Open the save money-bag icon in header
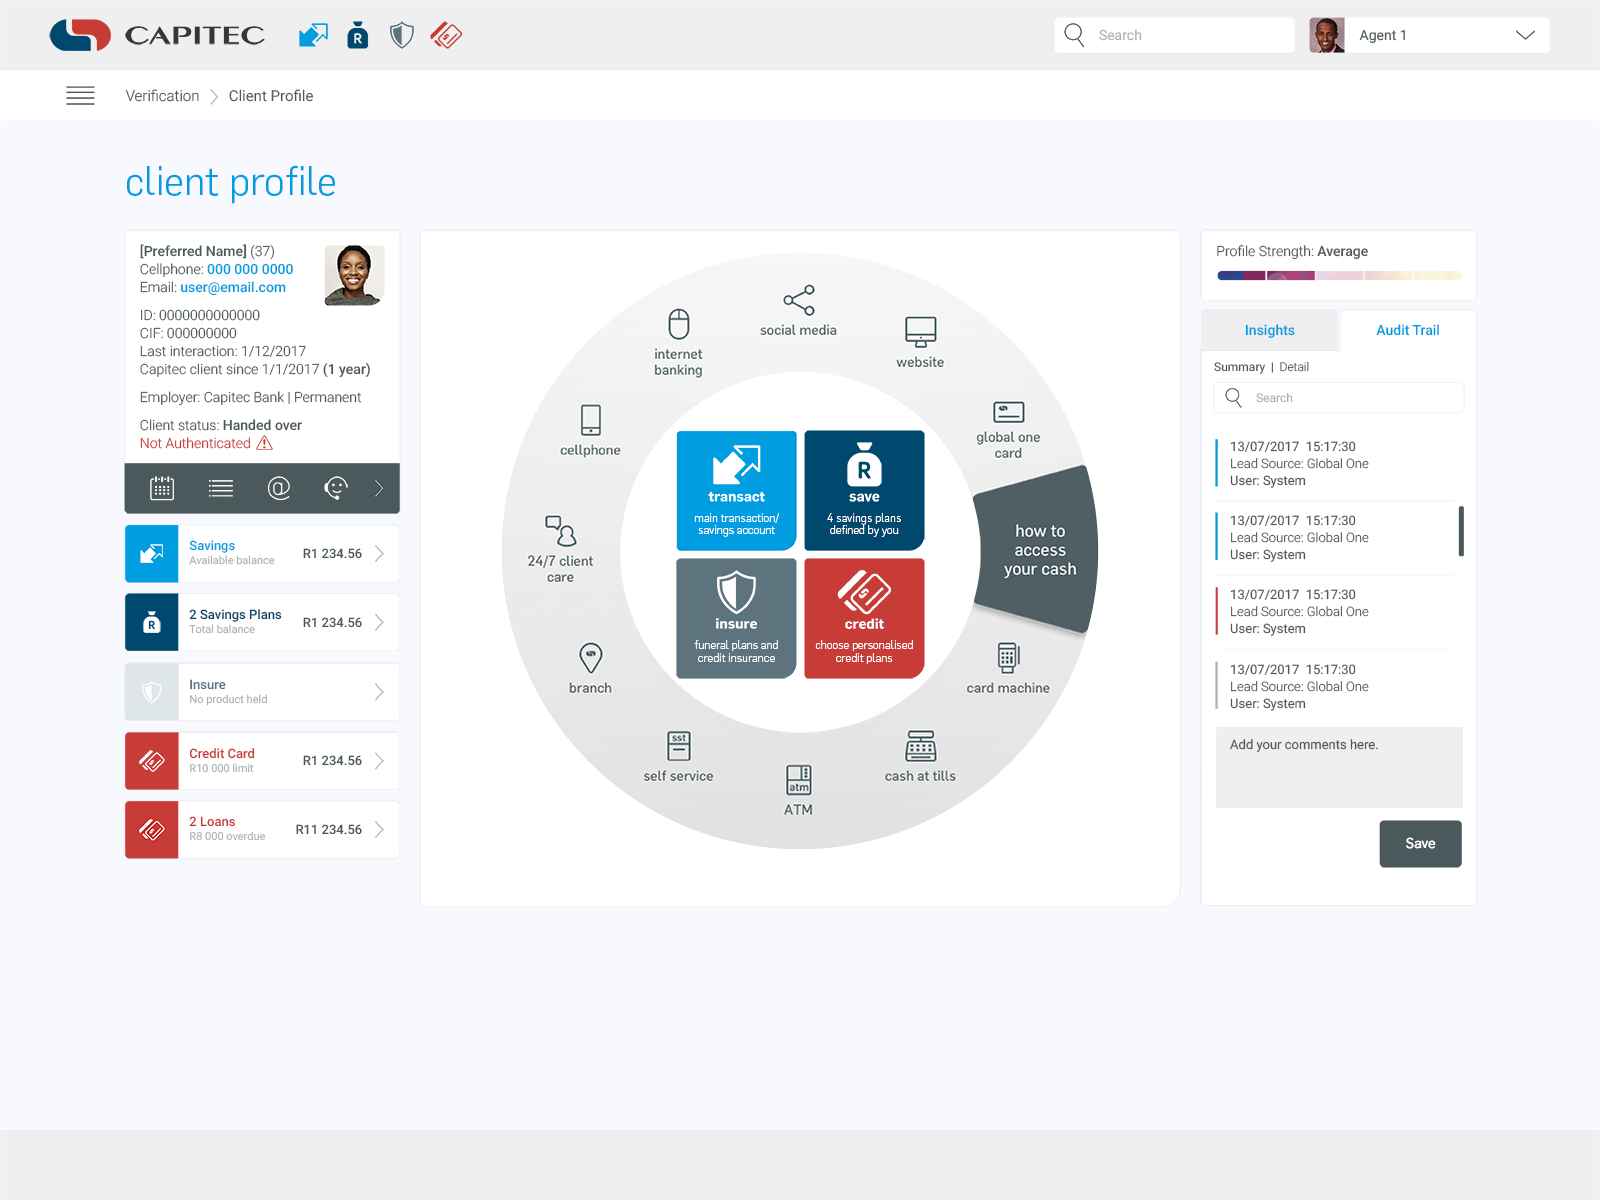The height and width of the screenshot is (1200, 1600). click(x=358, y=36)
